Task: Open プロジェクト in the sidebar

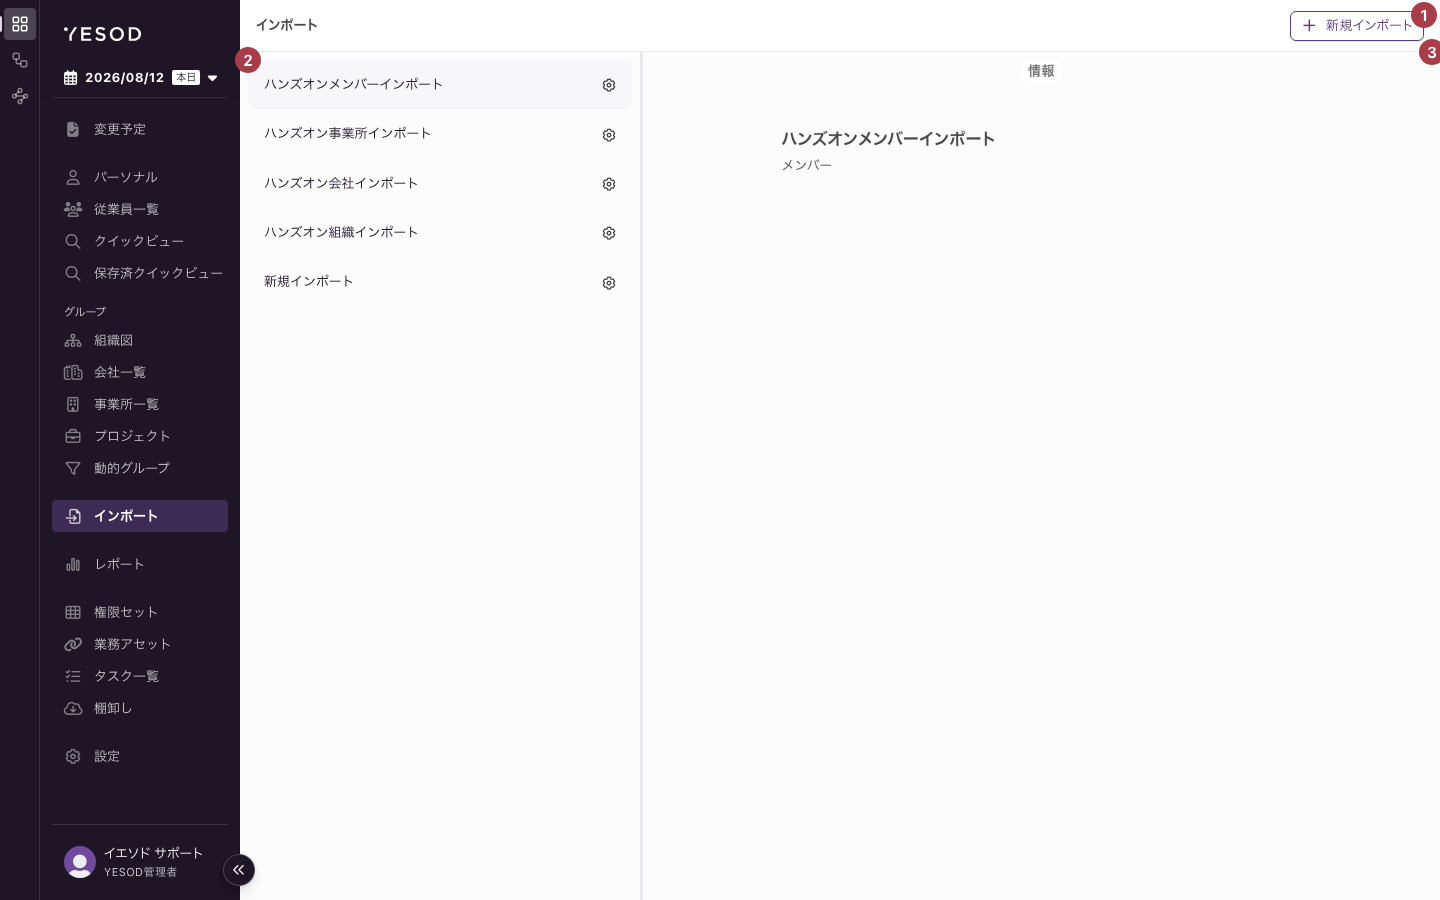Action: (140, 436)
